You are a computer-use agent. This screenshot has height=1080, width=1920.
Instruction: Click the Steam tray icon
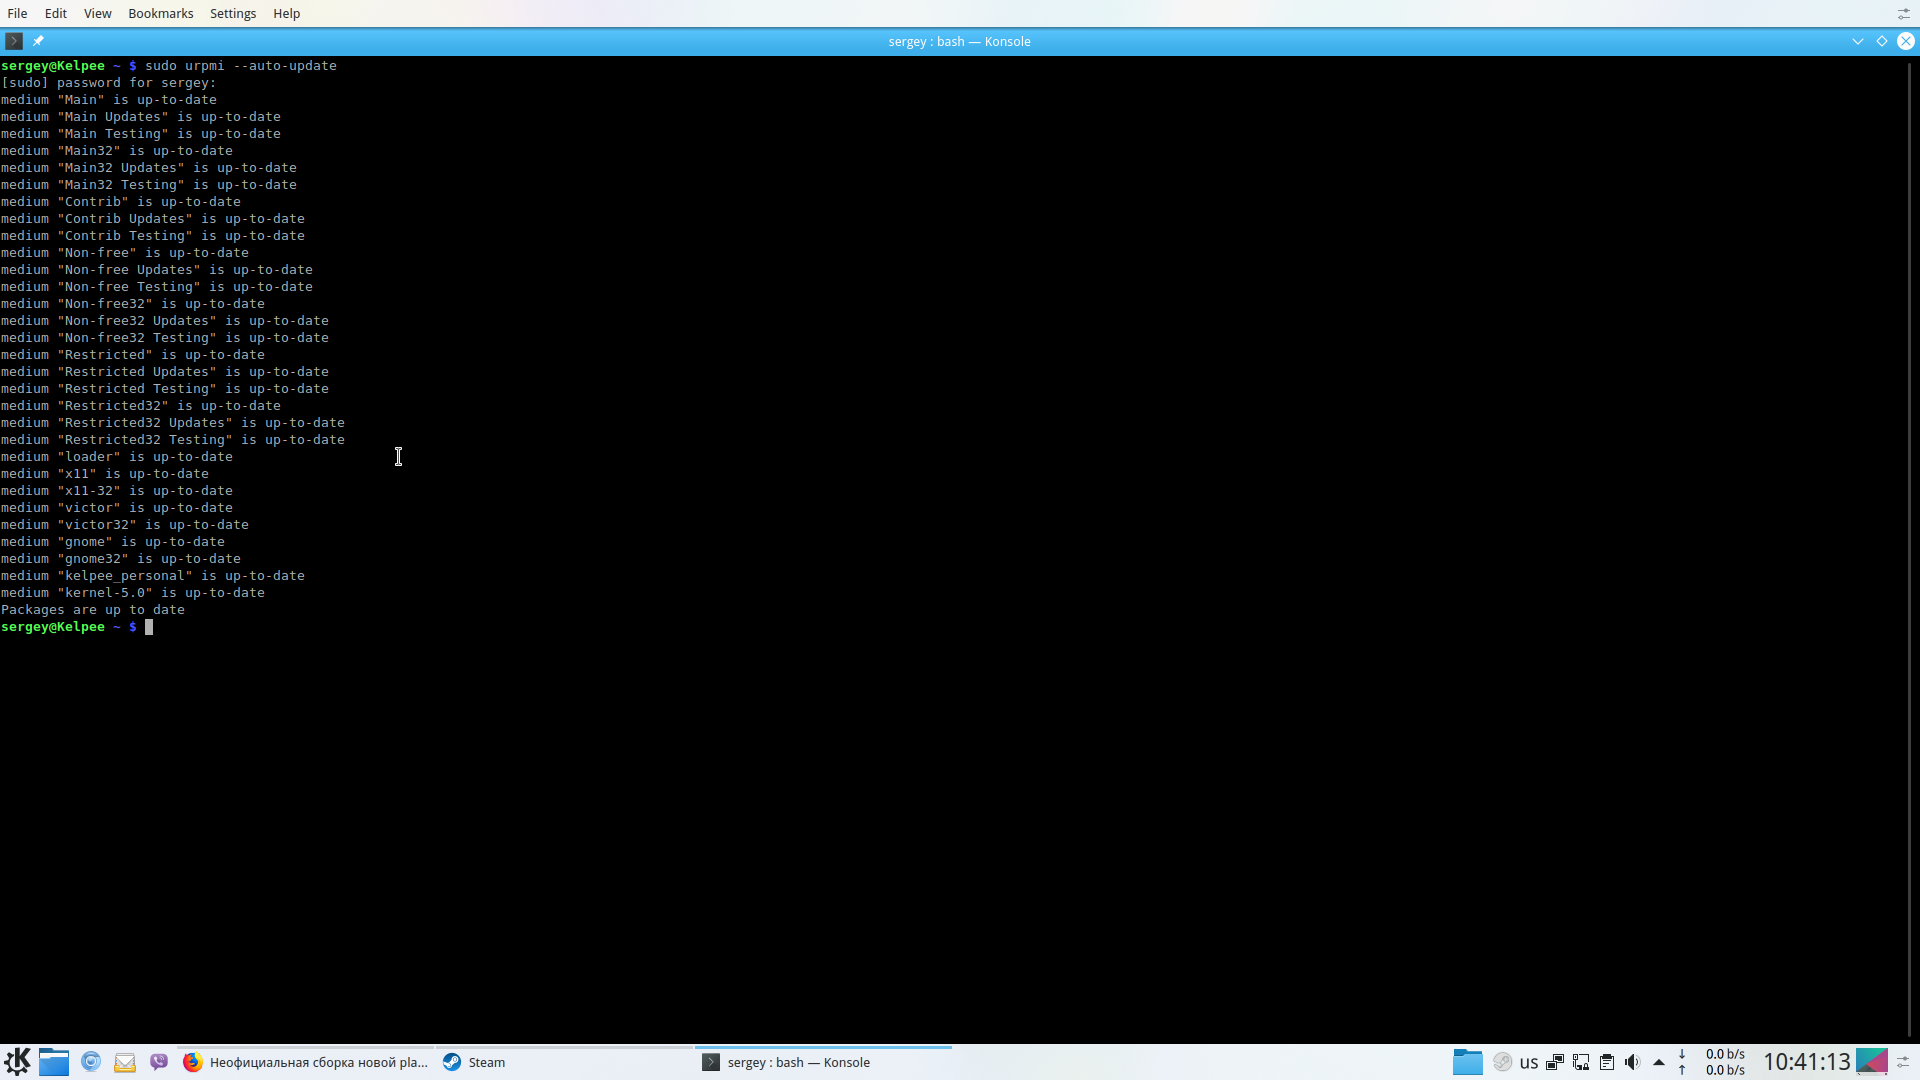pyautogui.click(x=1502, y=1062)
